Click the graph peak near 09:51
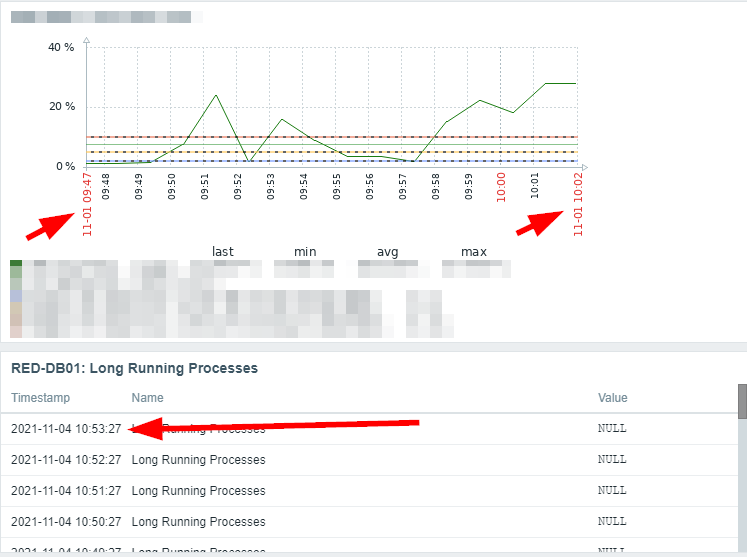The height and width of the screenshot is (557, 747). pyautogui.click(x=216, y=95)
